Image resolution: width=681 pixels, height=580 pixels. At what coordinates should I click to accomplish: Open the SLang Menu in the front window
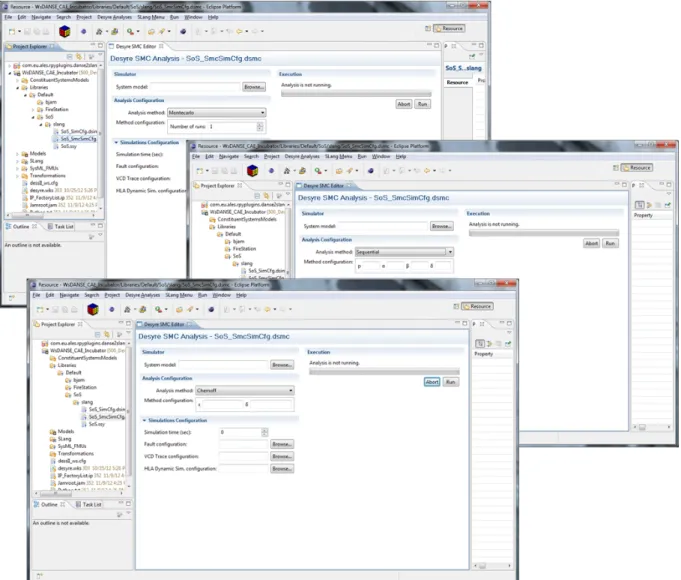179,295
